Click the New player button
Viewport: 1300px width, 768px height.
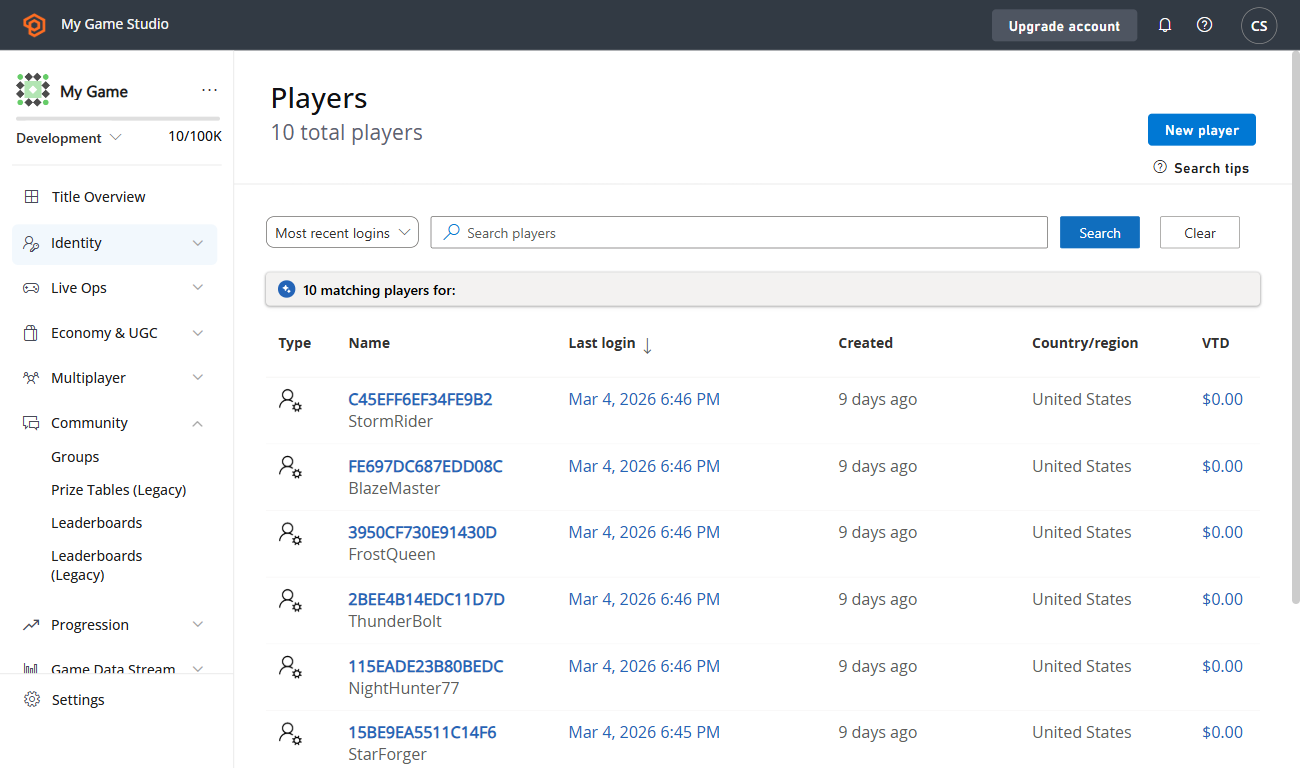(1201, 130)
